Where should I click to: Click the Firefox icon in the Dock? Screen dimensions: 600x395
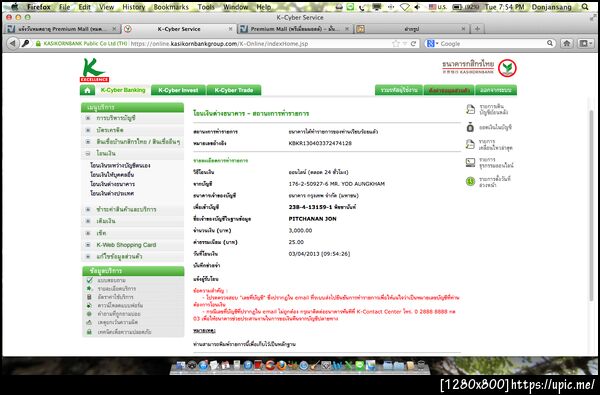point(281,366)
